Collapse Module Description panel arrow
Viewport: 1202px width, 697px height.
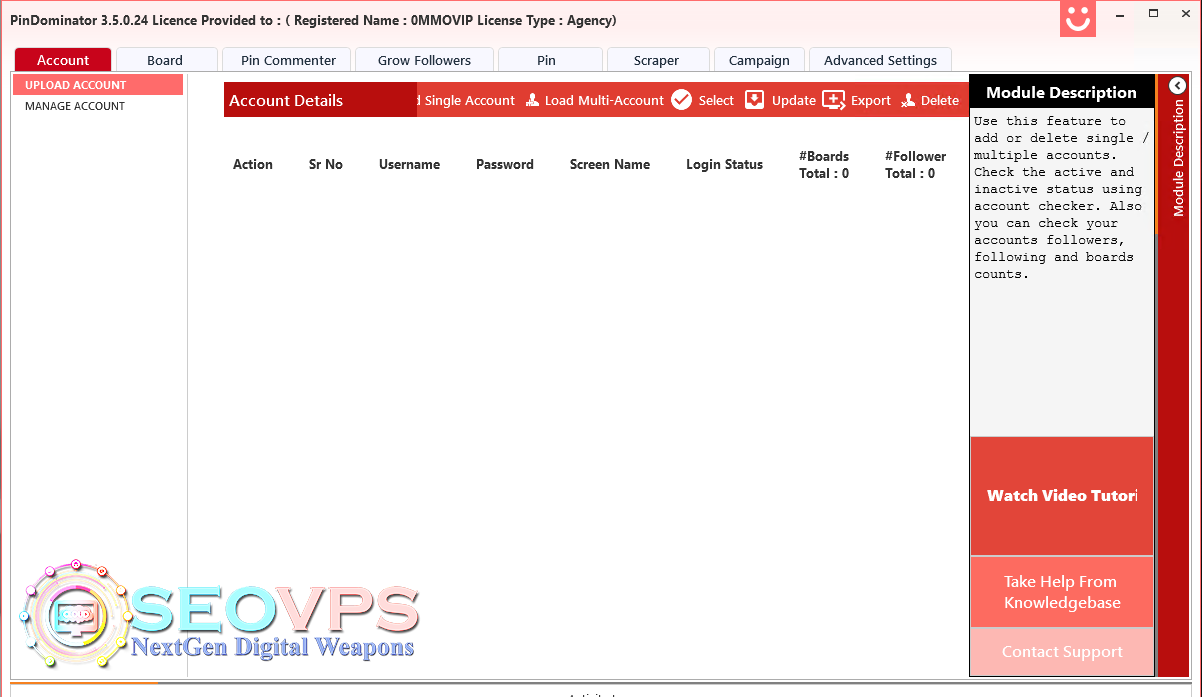pyautogui.click(x=1177, y=86)
